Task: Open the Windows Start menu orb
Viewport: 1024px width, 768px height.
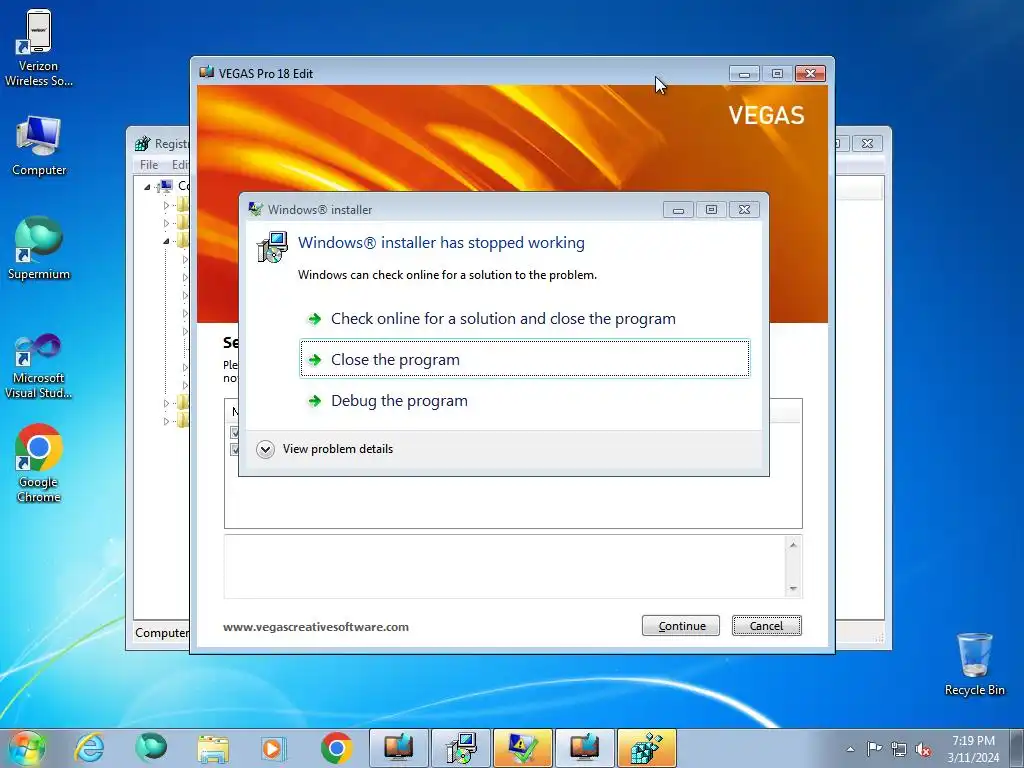Action: (x=26, y=748)
